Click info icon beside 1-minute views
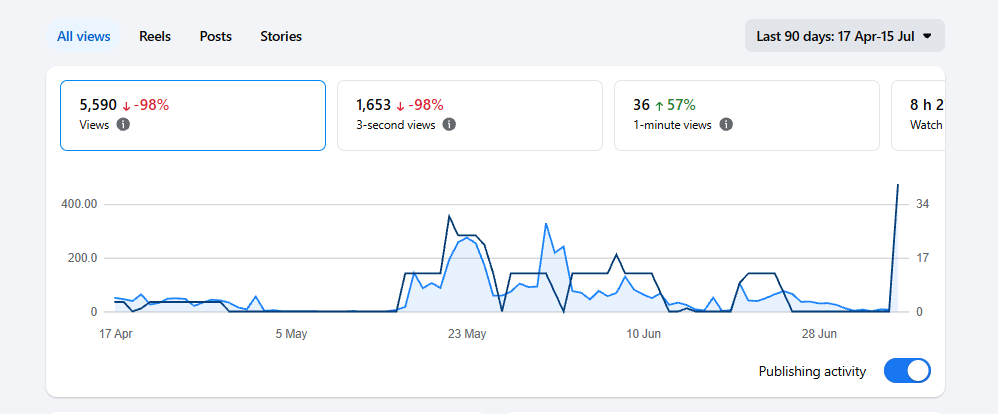998x414 pixels. pos(726,125)
